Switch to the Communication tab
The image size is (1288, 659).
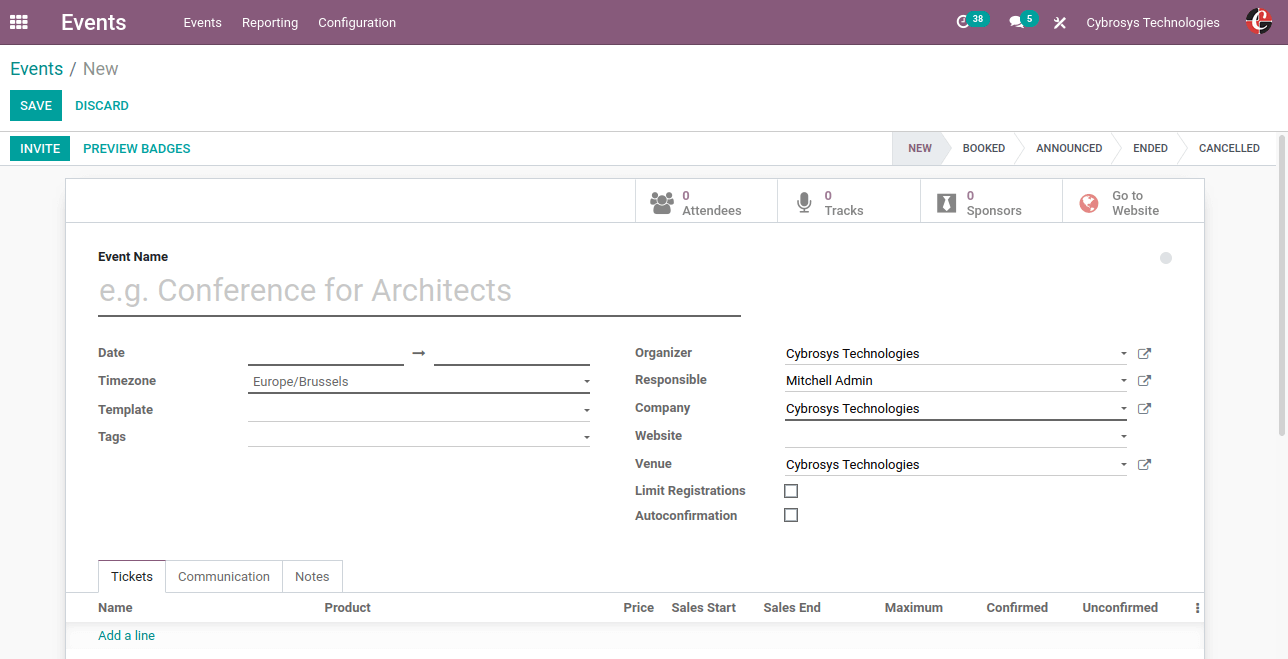pyautogui.click(x=224, y=576)
